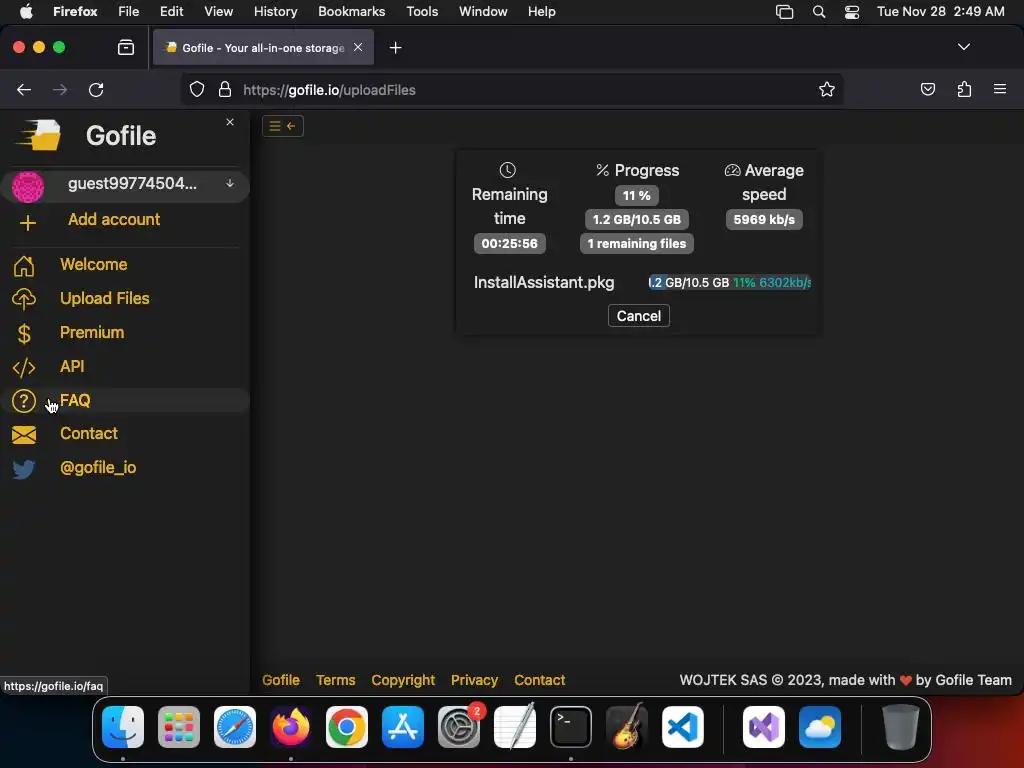Select the Gofile browser tab
1024x768 pixels.
(x=263, y=48)
